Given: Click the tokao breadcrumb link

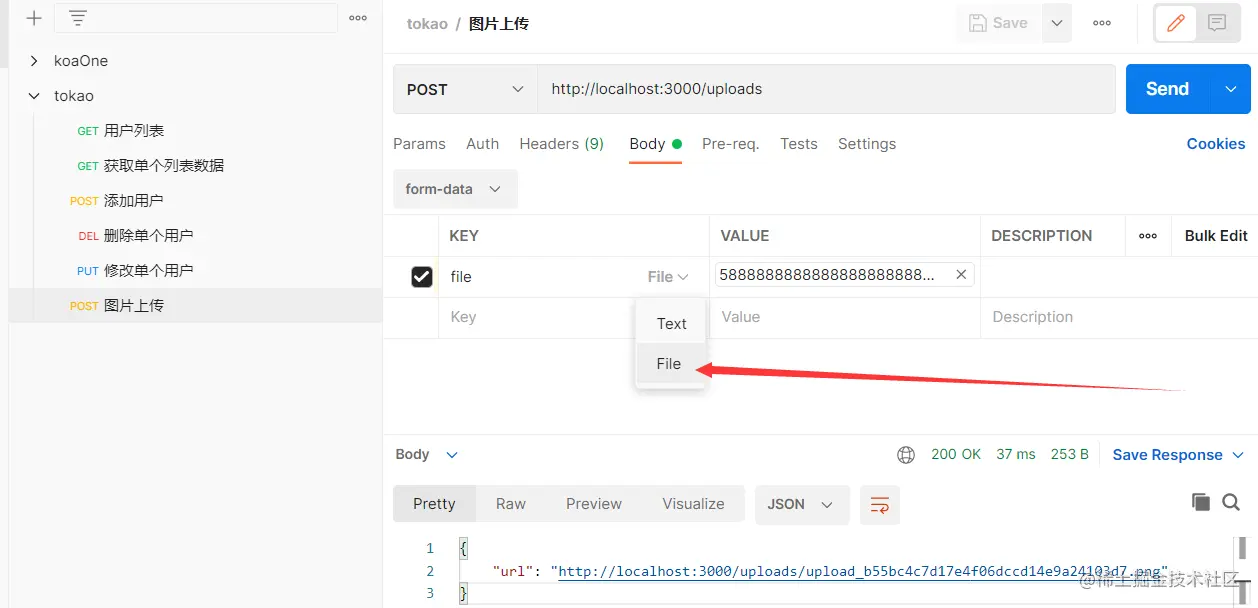Looking at the screenshot, I should [427, 23].
